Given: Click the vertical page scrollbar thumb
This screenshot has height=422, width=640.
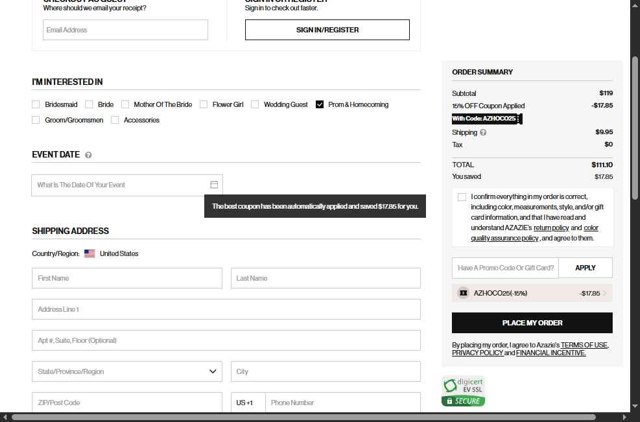Looking at the screenshot, I should click(635, 129).
